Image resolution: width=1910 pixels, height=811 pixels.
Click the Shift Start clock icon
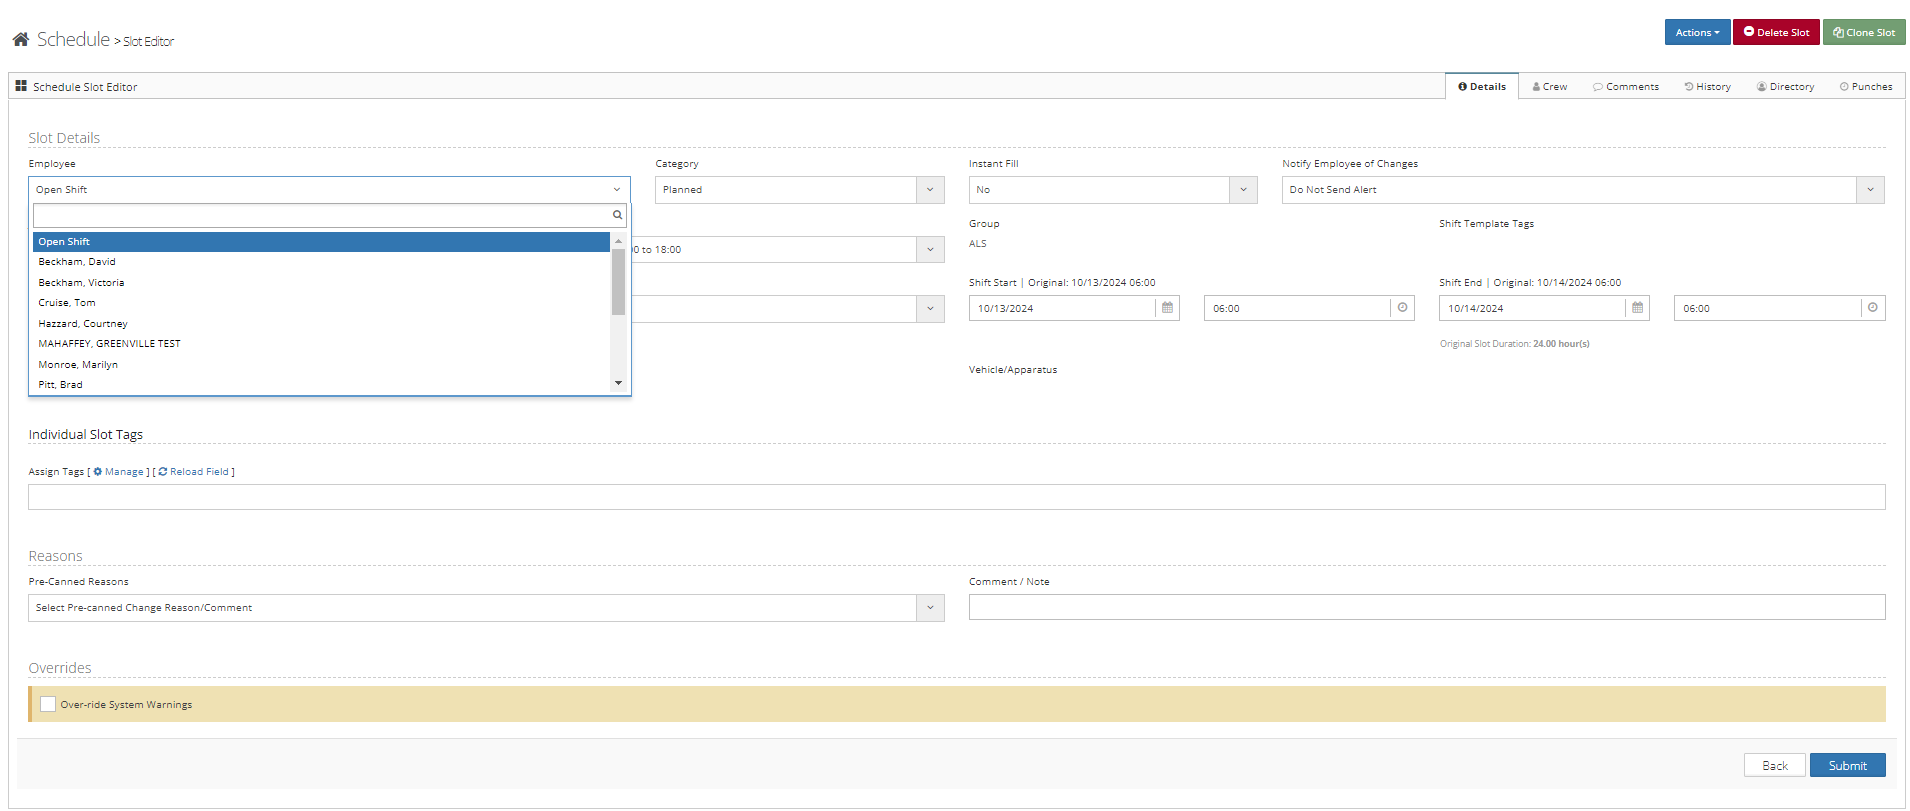1402,308
